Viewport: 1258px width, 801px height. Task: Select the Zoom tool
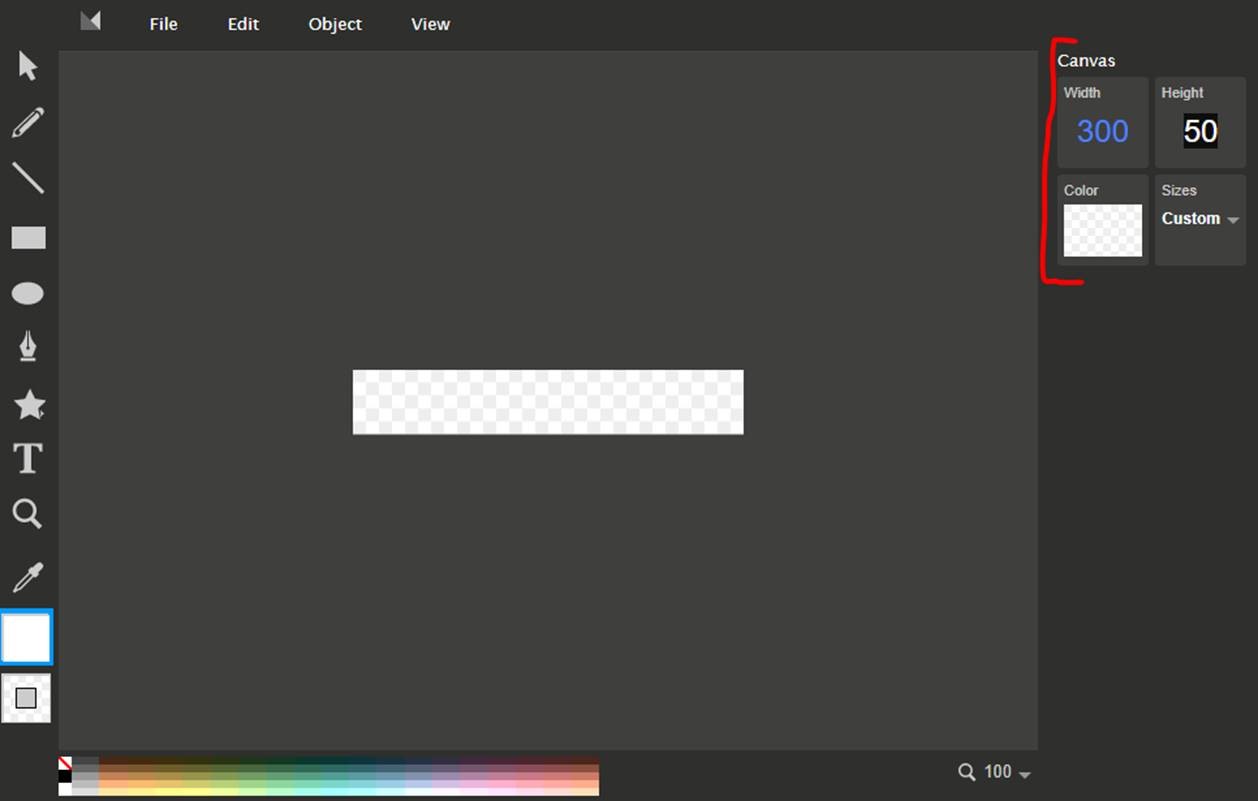coord(27,513)
